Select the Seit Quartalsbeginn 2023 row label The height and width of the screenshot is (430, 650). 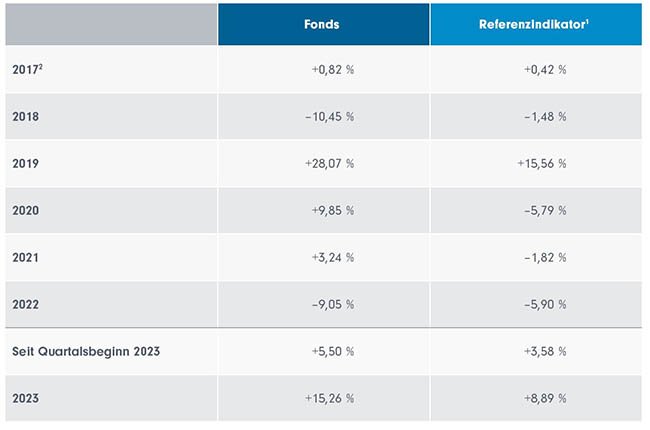tap(86, 352)
